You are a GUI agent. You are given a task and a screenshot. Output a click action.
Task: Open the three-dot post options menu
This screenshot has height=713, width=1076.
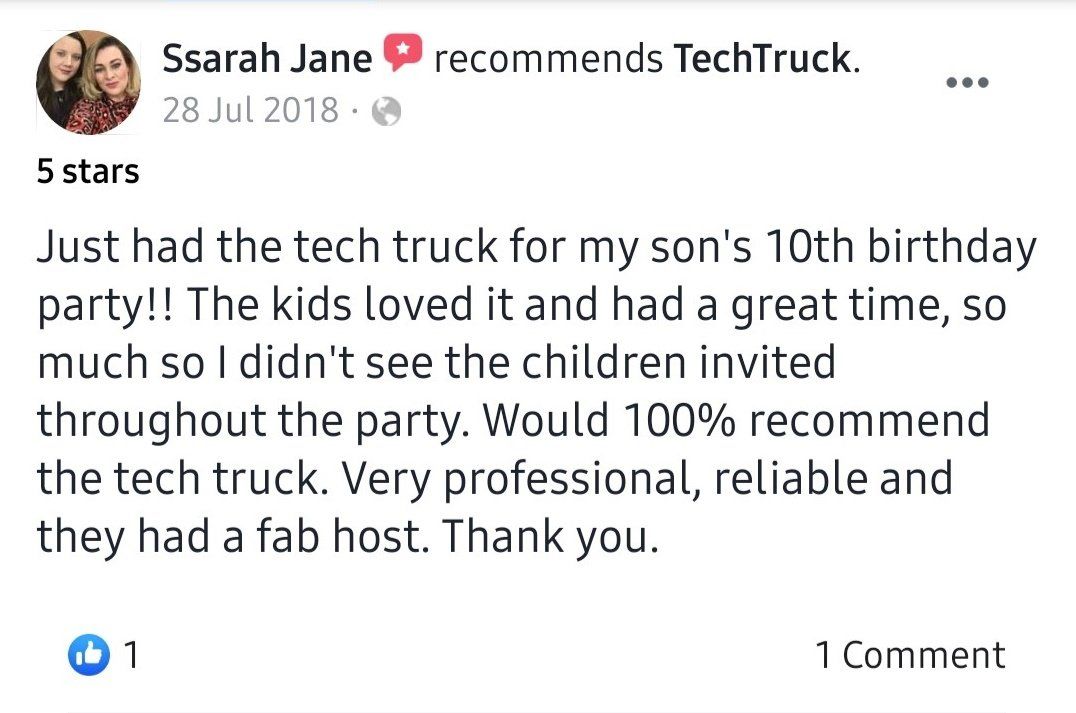click(x=967, y=83)
